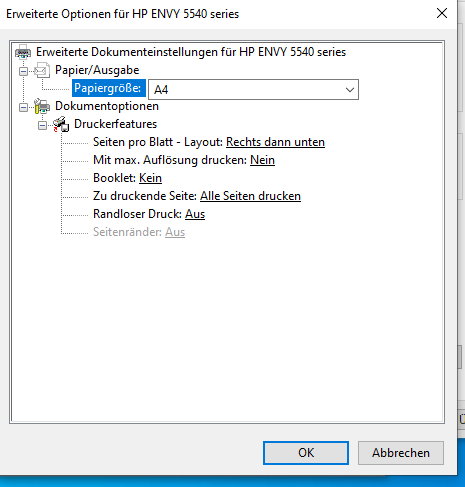Confirm settings with the OK button
Viewport: 465px width, 487px height.
click(306, 453)
